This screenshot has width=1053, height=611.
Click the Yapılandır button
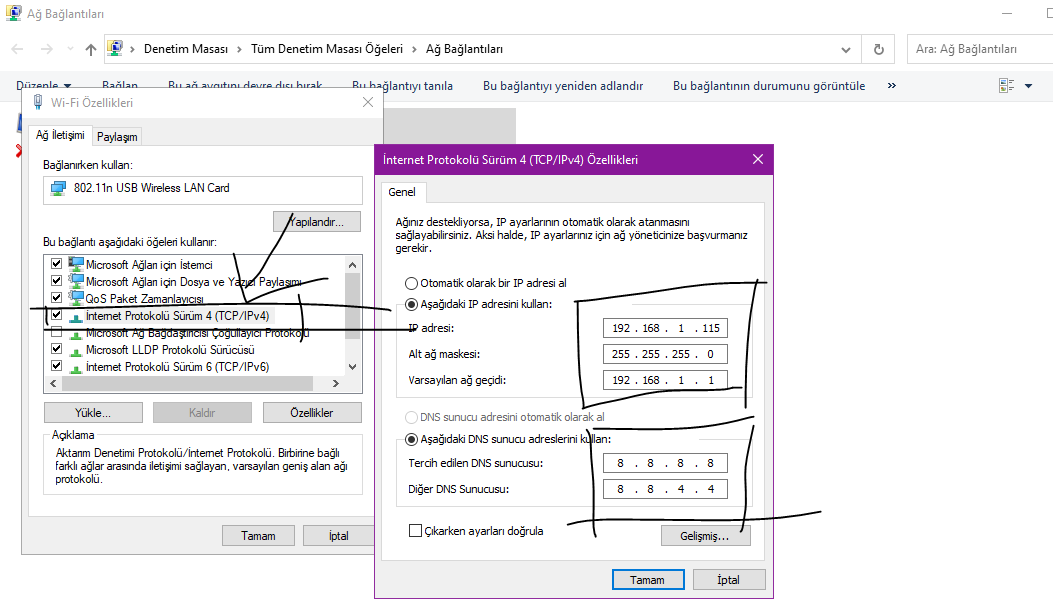pos(317,222)
